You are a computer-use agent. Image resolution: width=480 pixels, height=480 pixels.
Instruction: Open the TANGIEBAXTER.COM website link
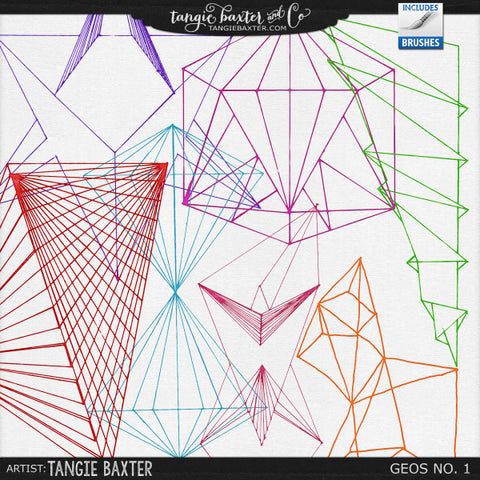[x=247, y=28]
